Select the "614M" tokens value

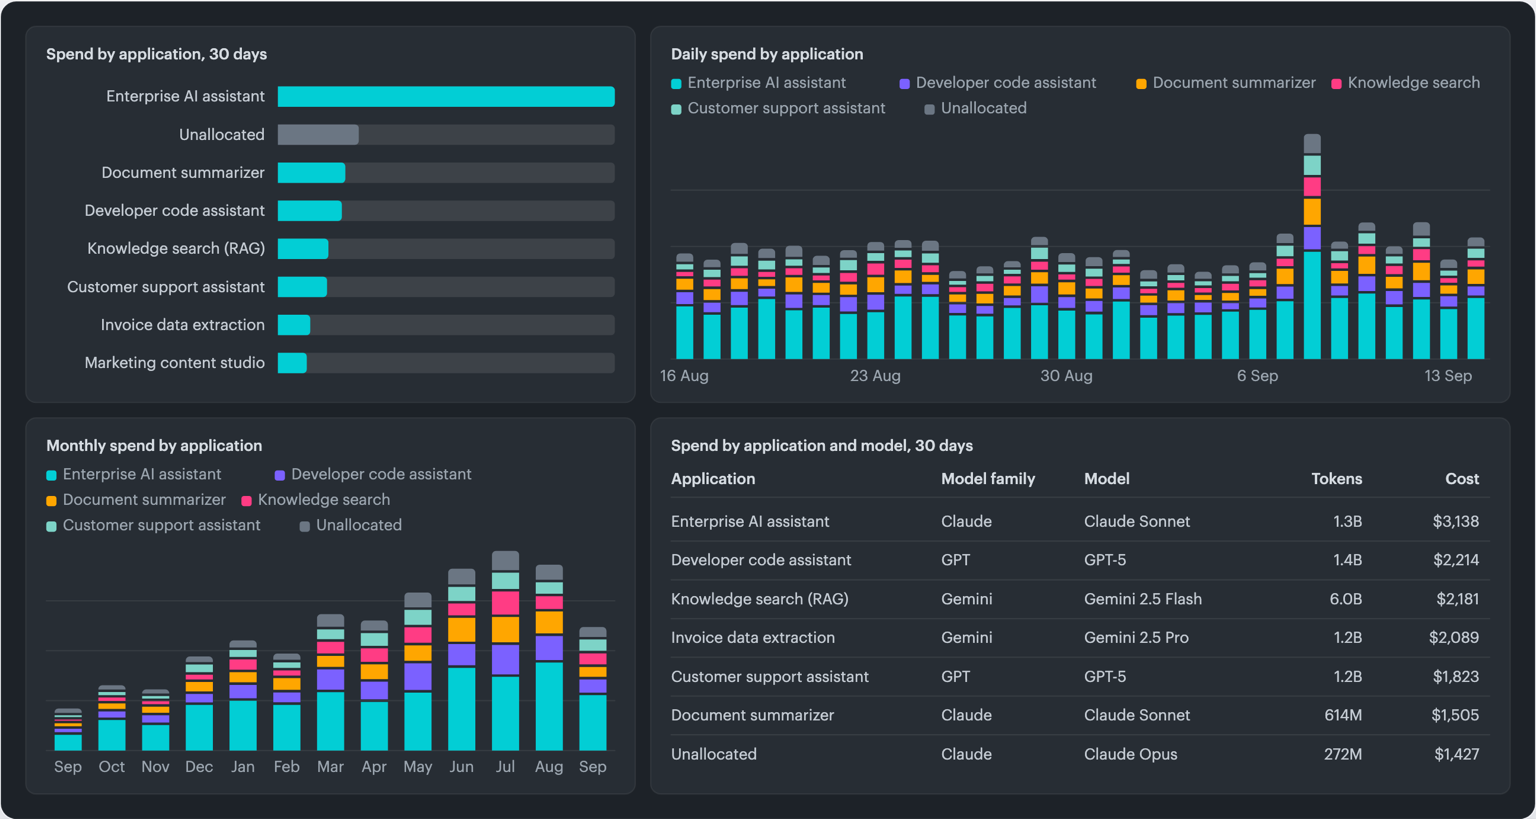(1343, 715)
